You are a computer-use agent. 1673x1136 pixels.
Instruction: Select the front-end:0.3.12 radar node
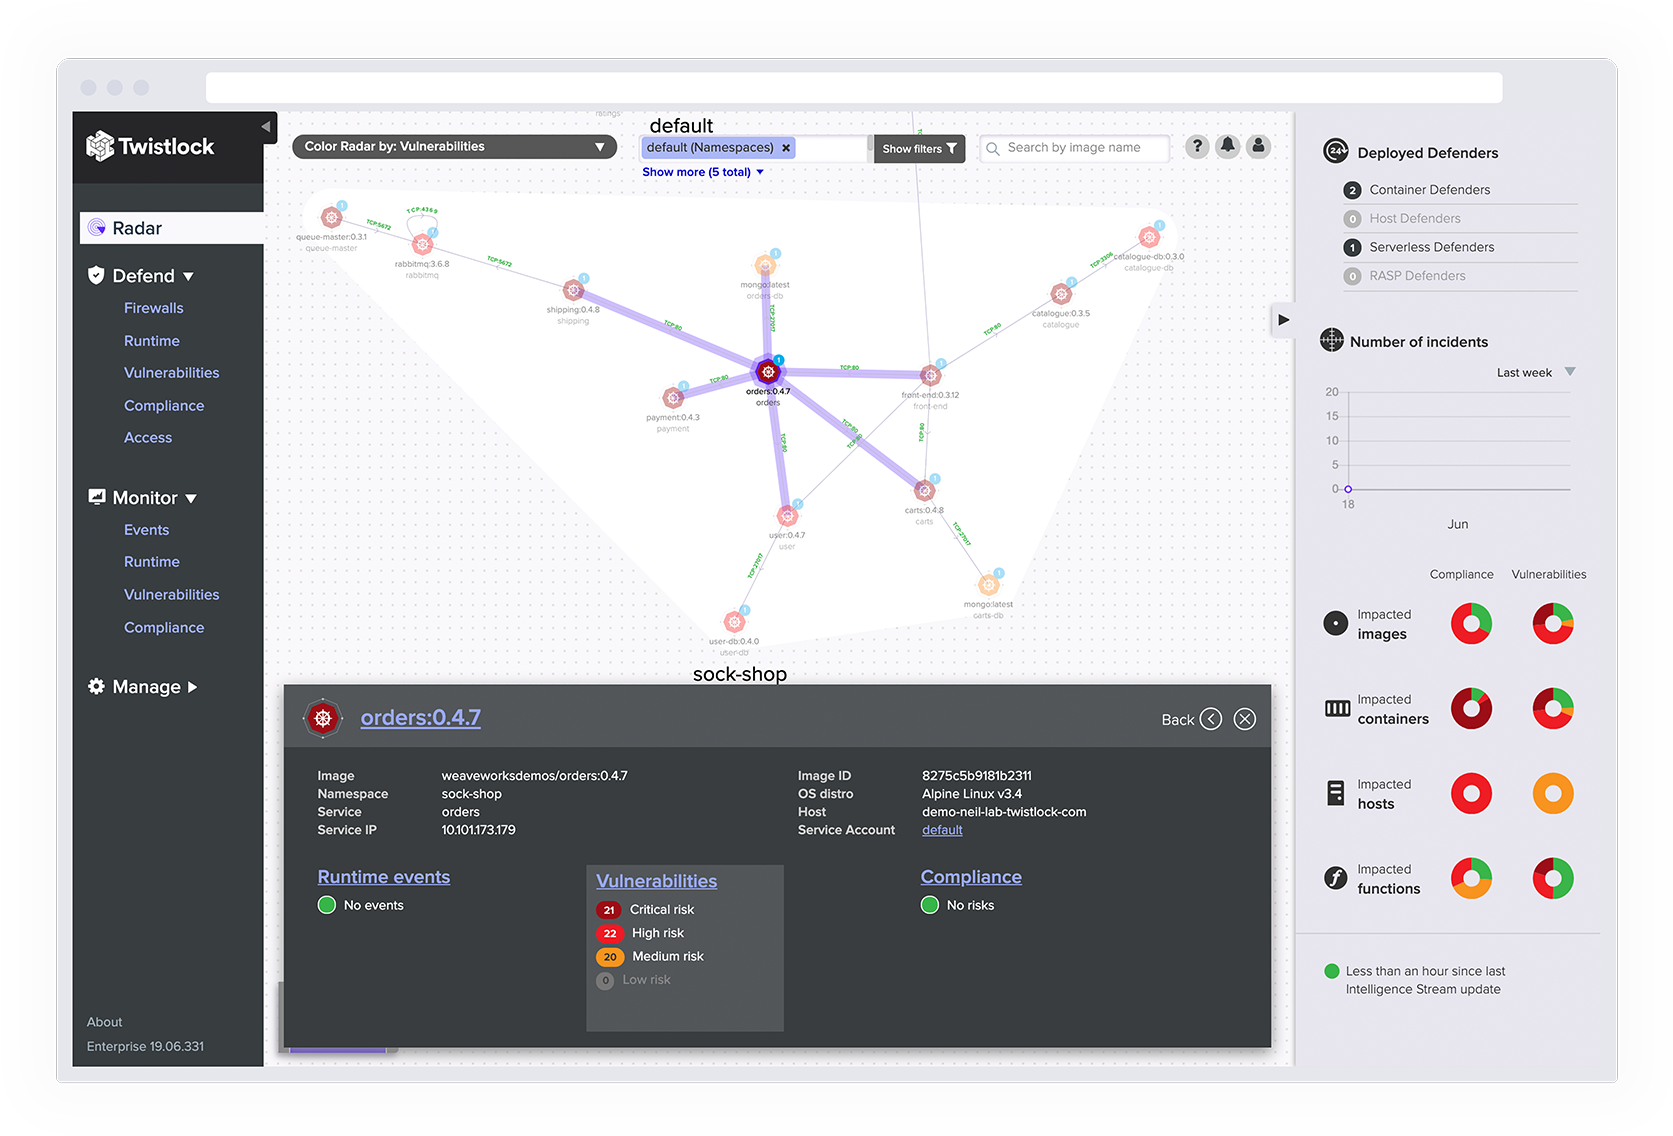point(930,376)
